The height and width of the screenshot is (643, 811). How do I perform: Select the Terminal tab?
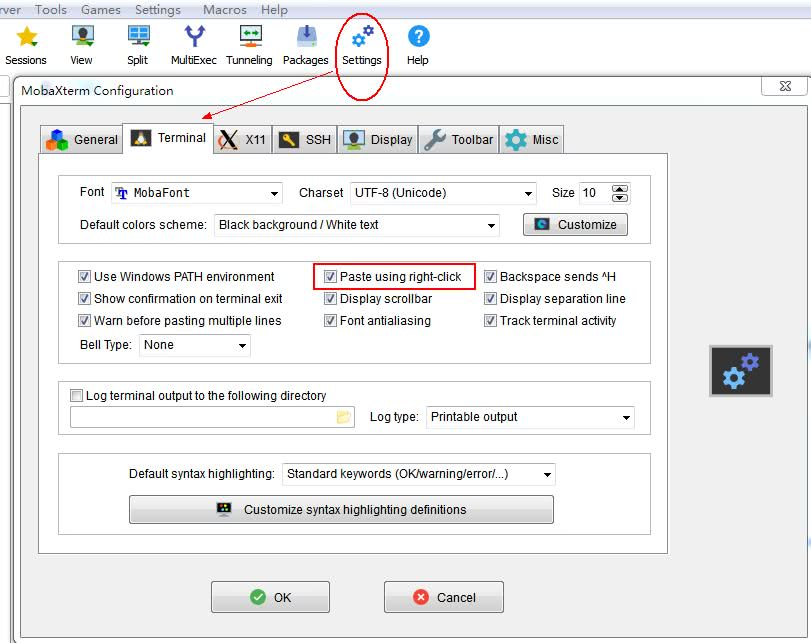168,138
